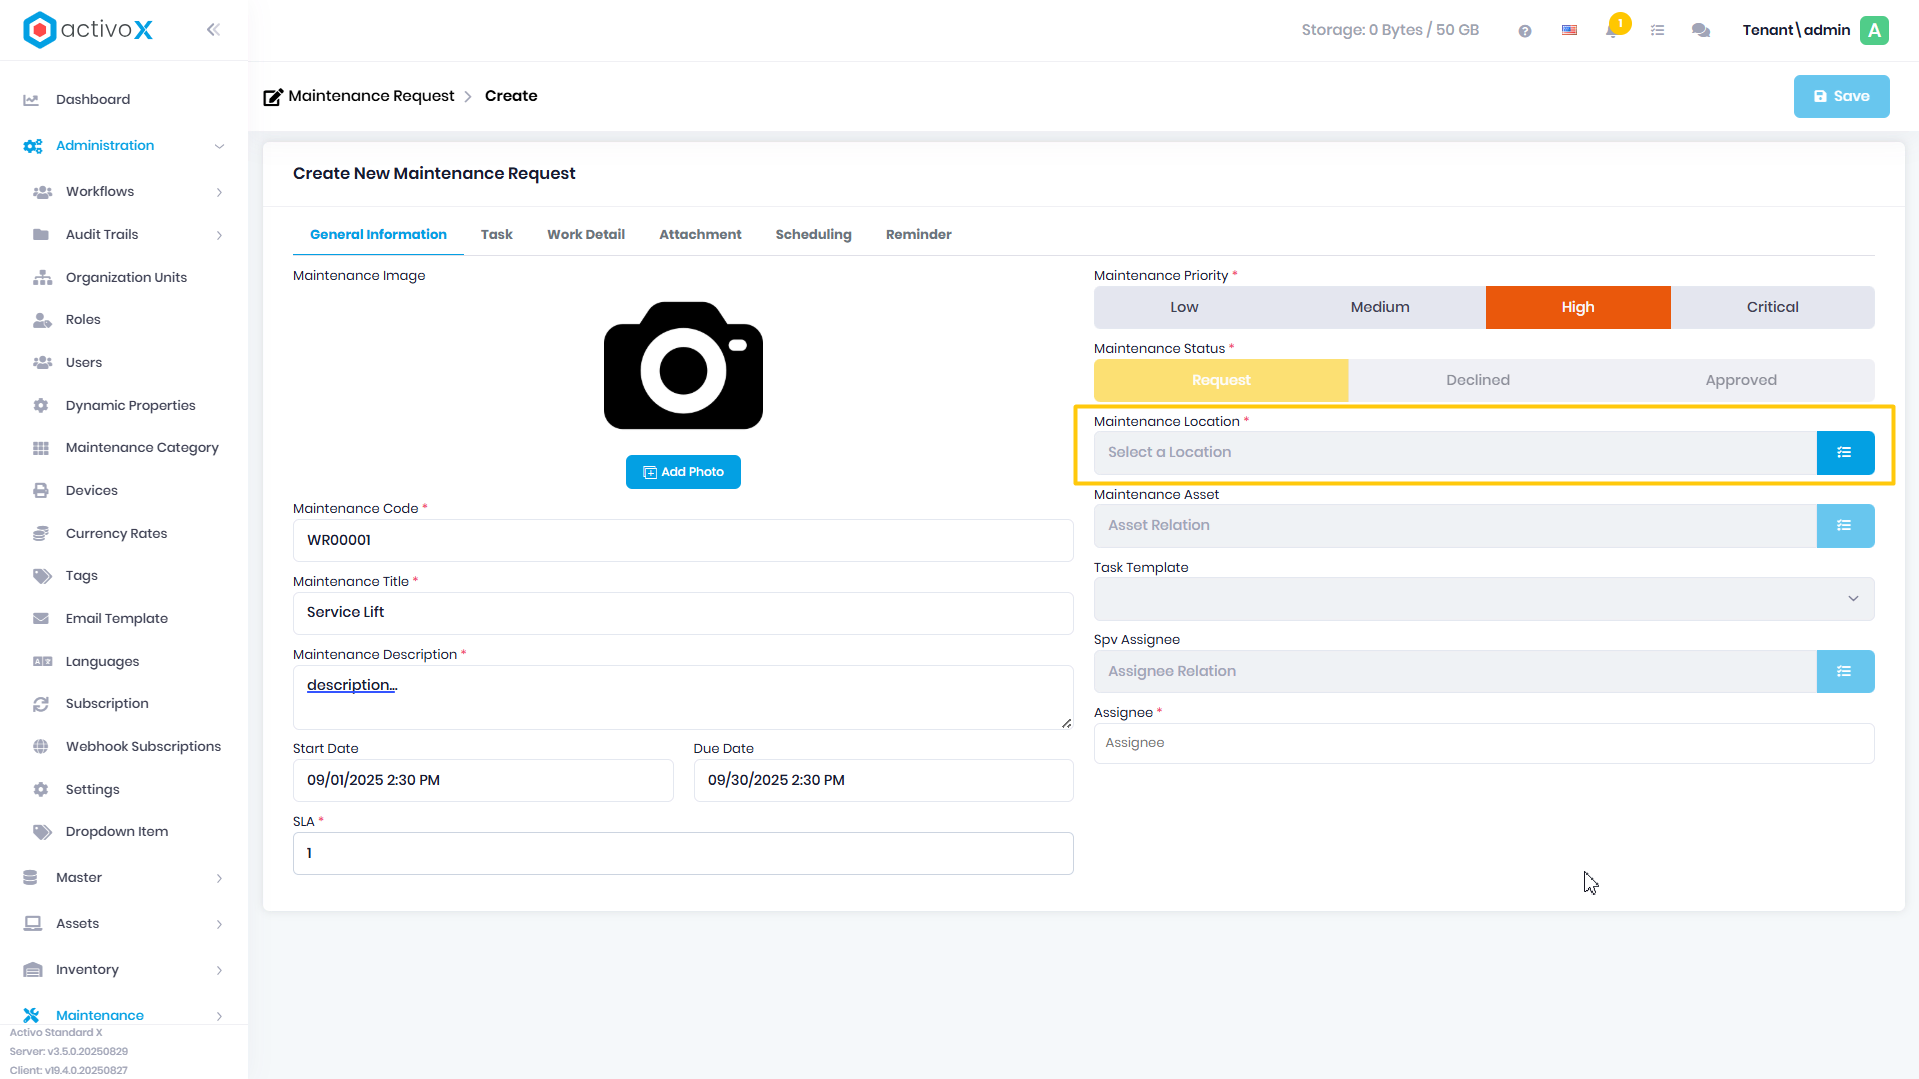Image resolution: width=1919 pixels, height=1079 pixels.
Task: Open the task list icon in header
Action: tap(1657, 31)
